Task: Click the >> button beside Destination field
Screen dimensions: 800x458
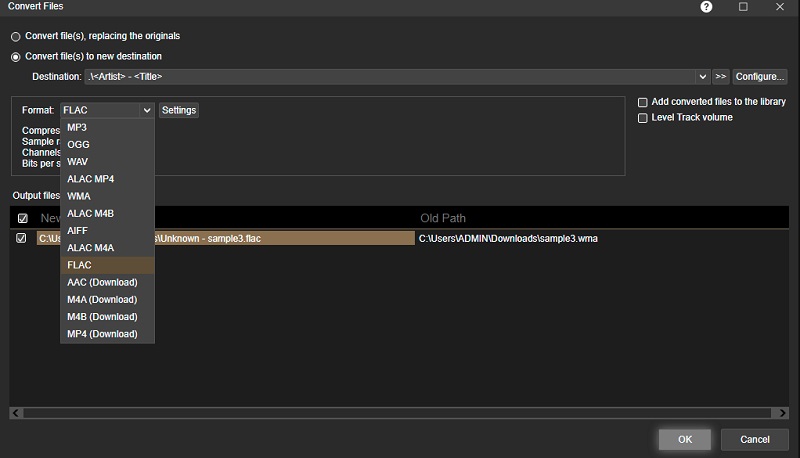Action: [x=720, y=76]
